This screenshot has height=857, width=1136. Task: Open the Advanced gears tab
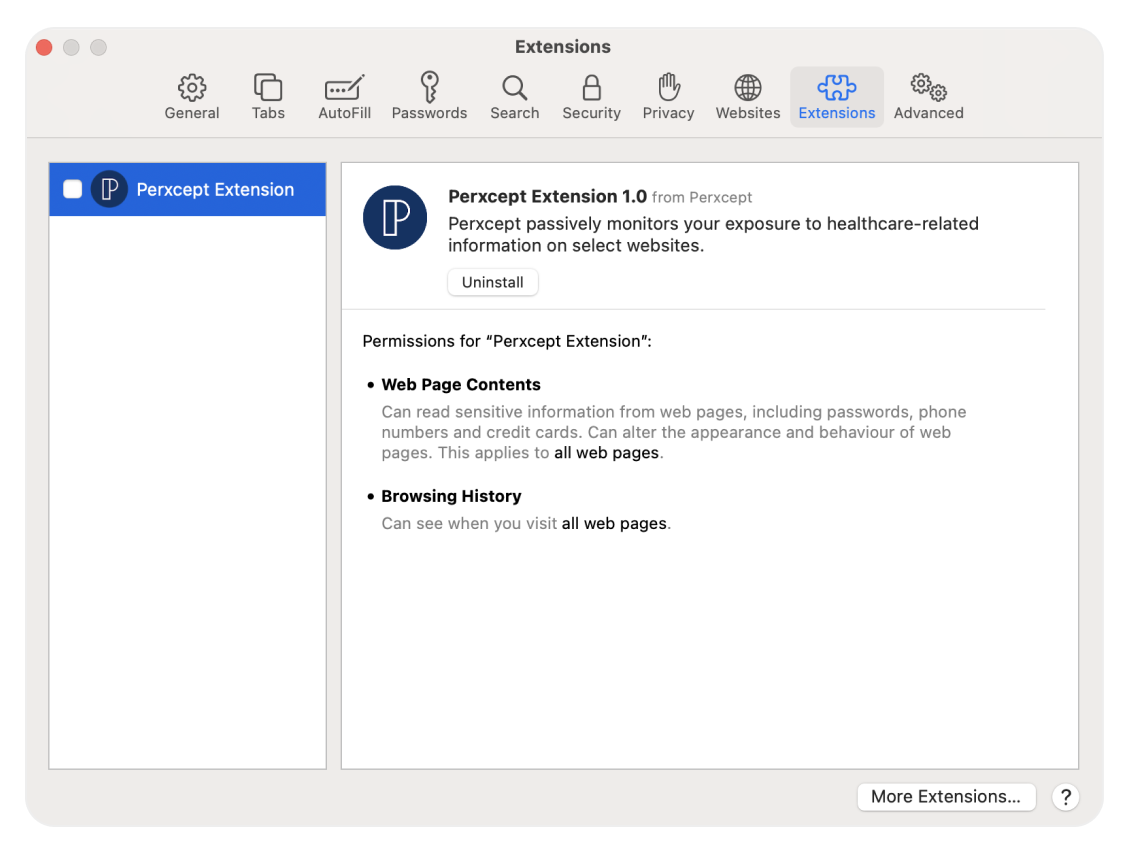click(x=928, y=96)
